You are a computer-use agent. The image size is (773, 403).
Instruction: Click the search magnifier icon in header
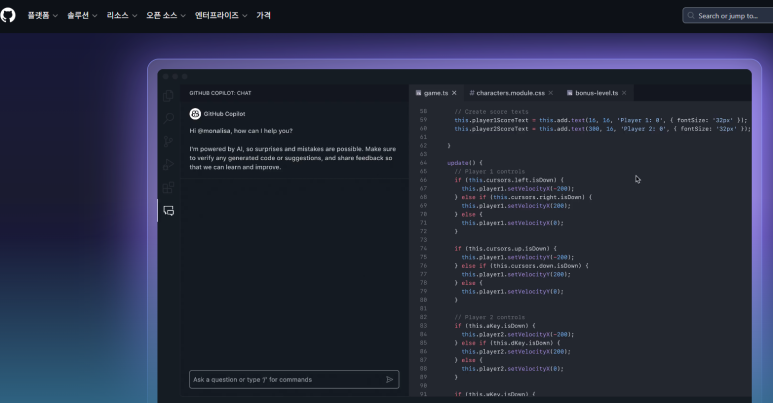click(x=691, y=16)
